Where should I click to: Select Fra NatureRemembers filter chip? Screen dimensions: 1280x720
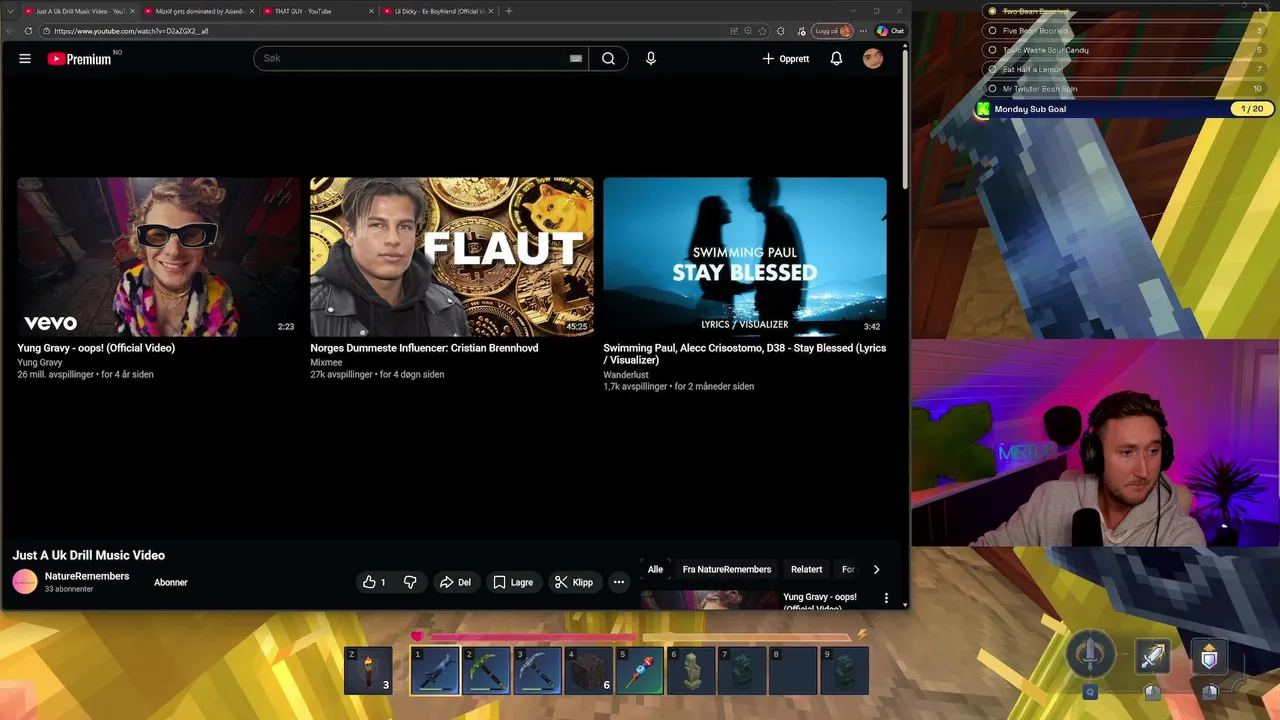pos(727,569)
